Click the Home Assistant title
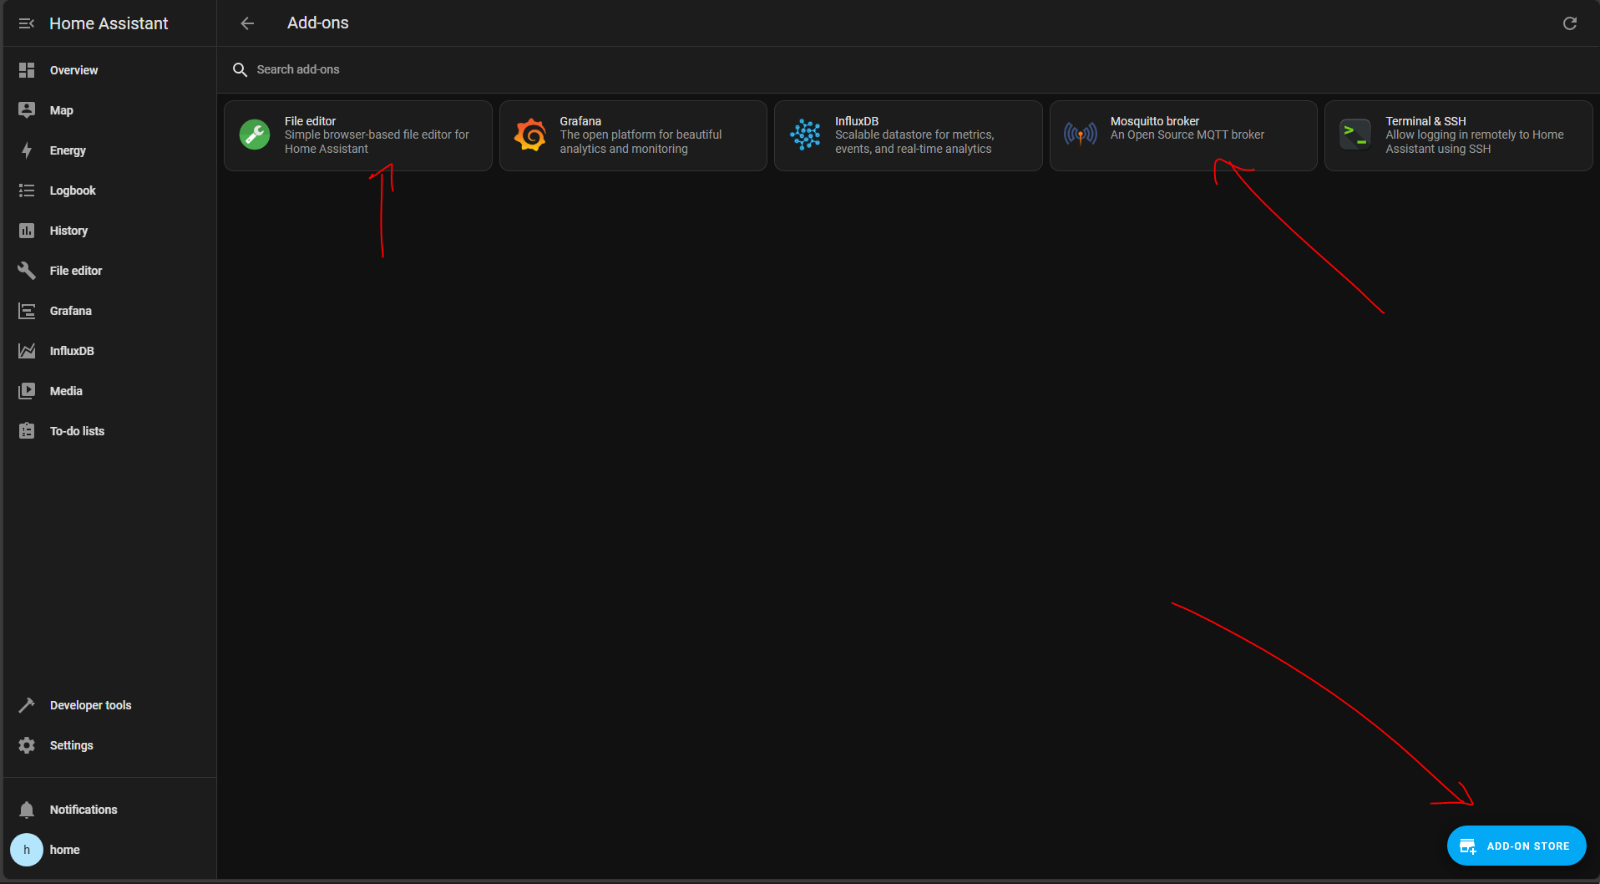Screen dimensions: 1600x884 click(x=109, y=23)
